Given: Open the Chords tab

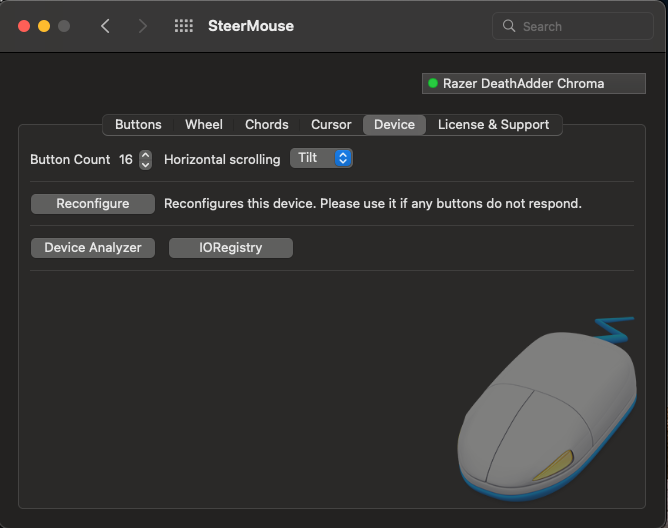Looking at the screenshot, I should (267, 125).
